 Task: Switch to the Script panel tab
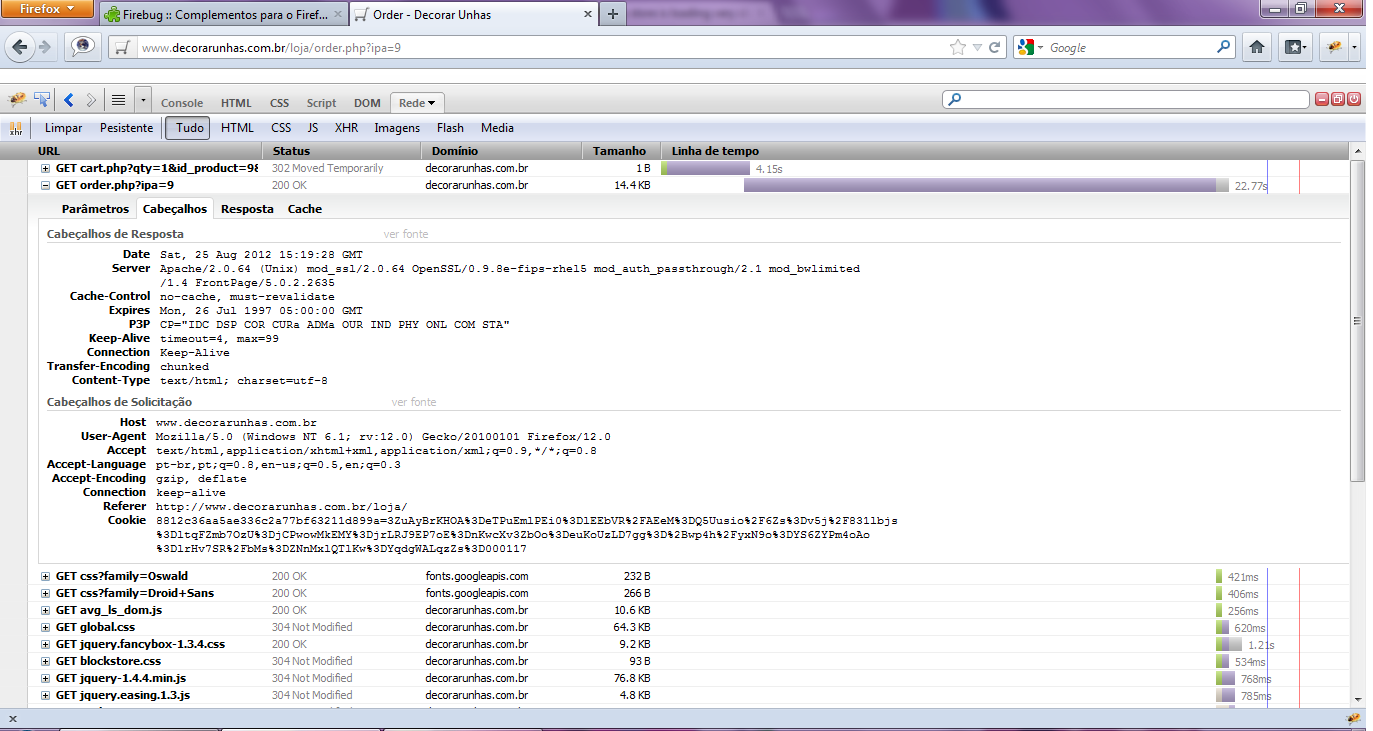pos(321,103)
